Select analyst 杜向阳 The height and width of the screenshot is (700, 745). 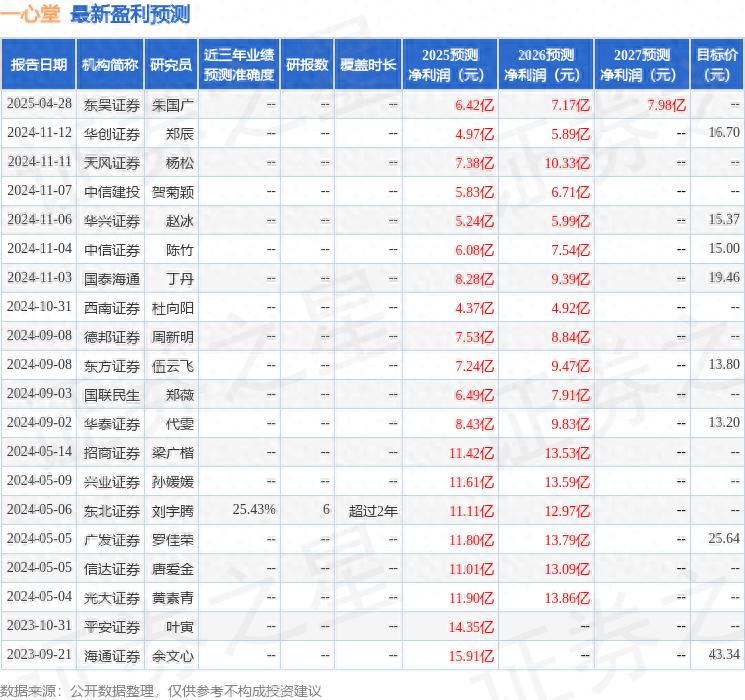click(x=172, y=308)
